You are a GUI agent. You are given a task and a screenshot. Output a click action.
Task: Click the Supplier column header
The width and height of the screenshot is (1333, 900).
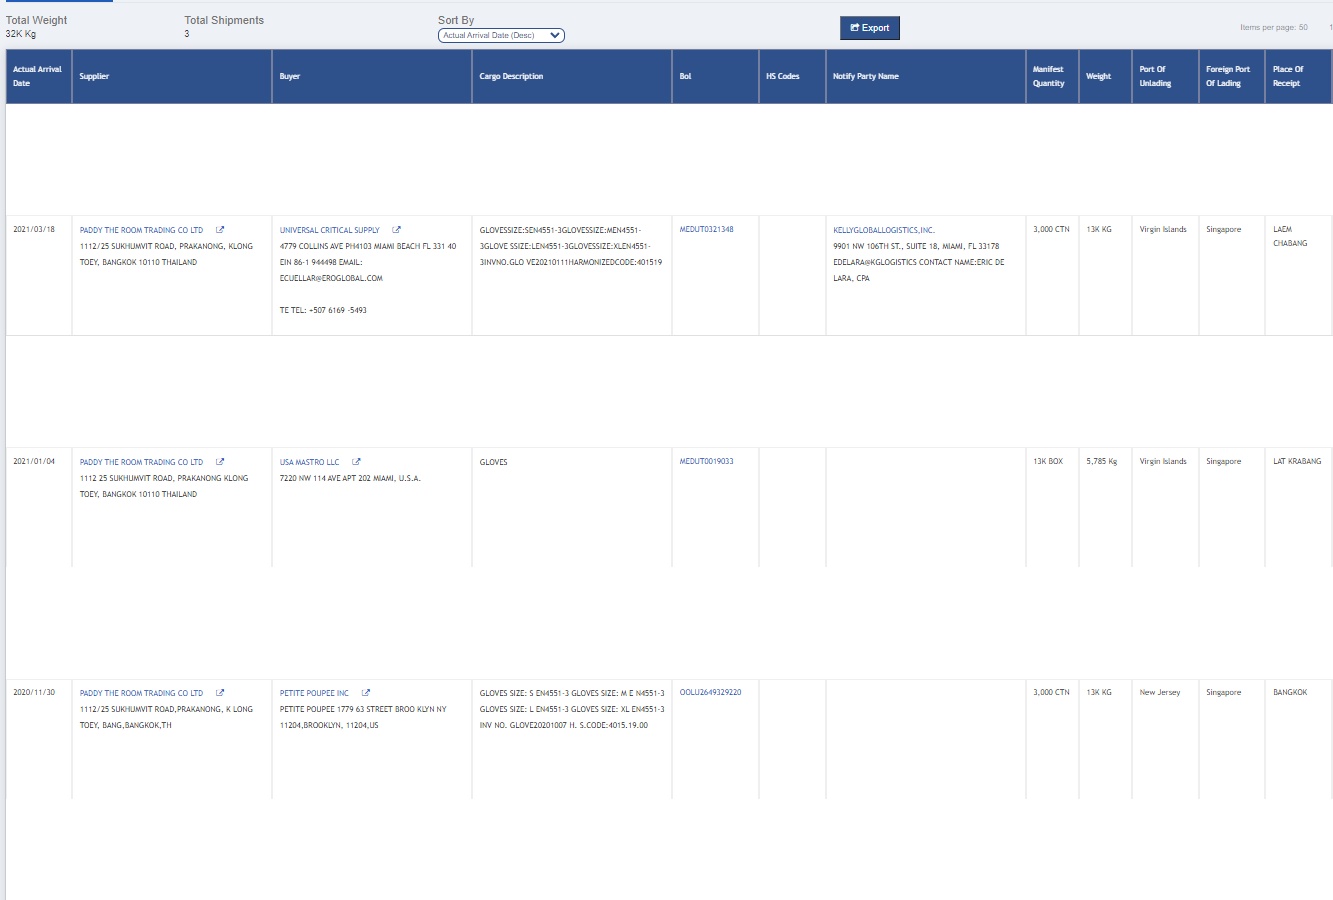click(x=94, y=76)
